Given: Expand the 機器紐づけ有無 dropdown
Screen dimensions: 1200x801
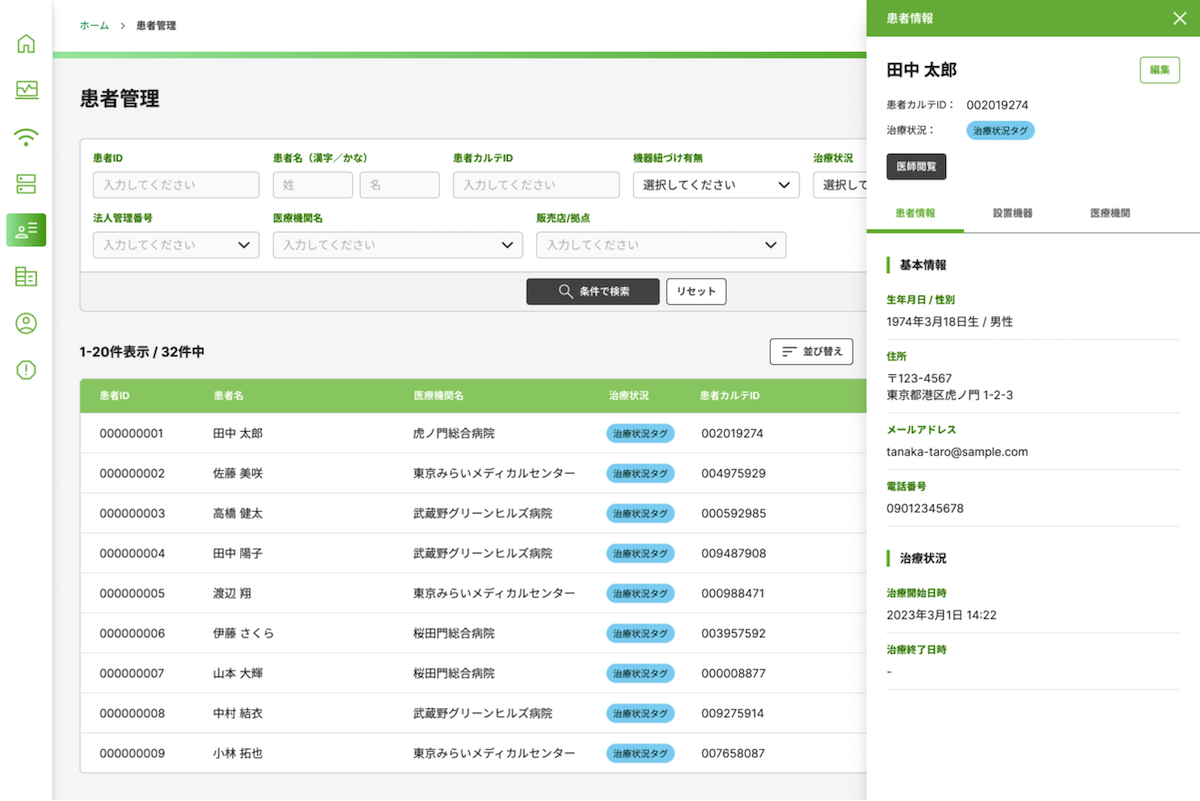Looking at the screenshot, I should click(x=715, y=185).
